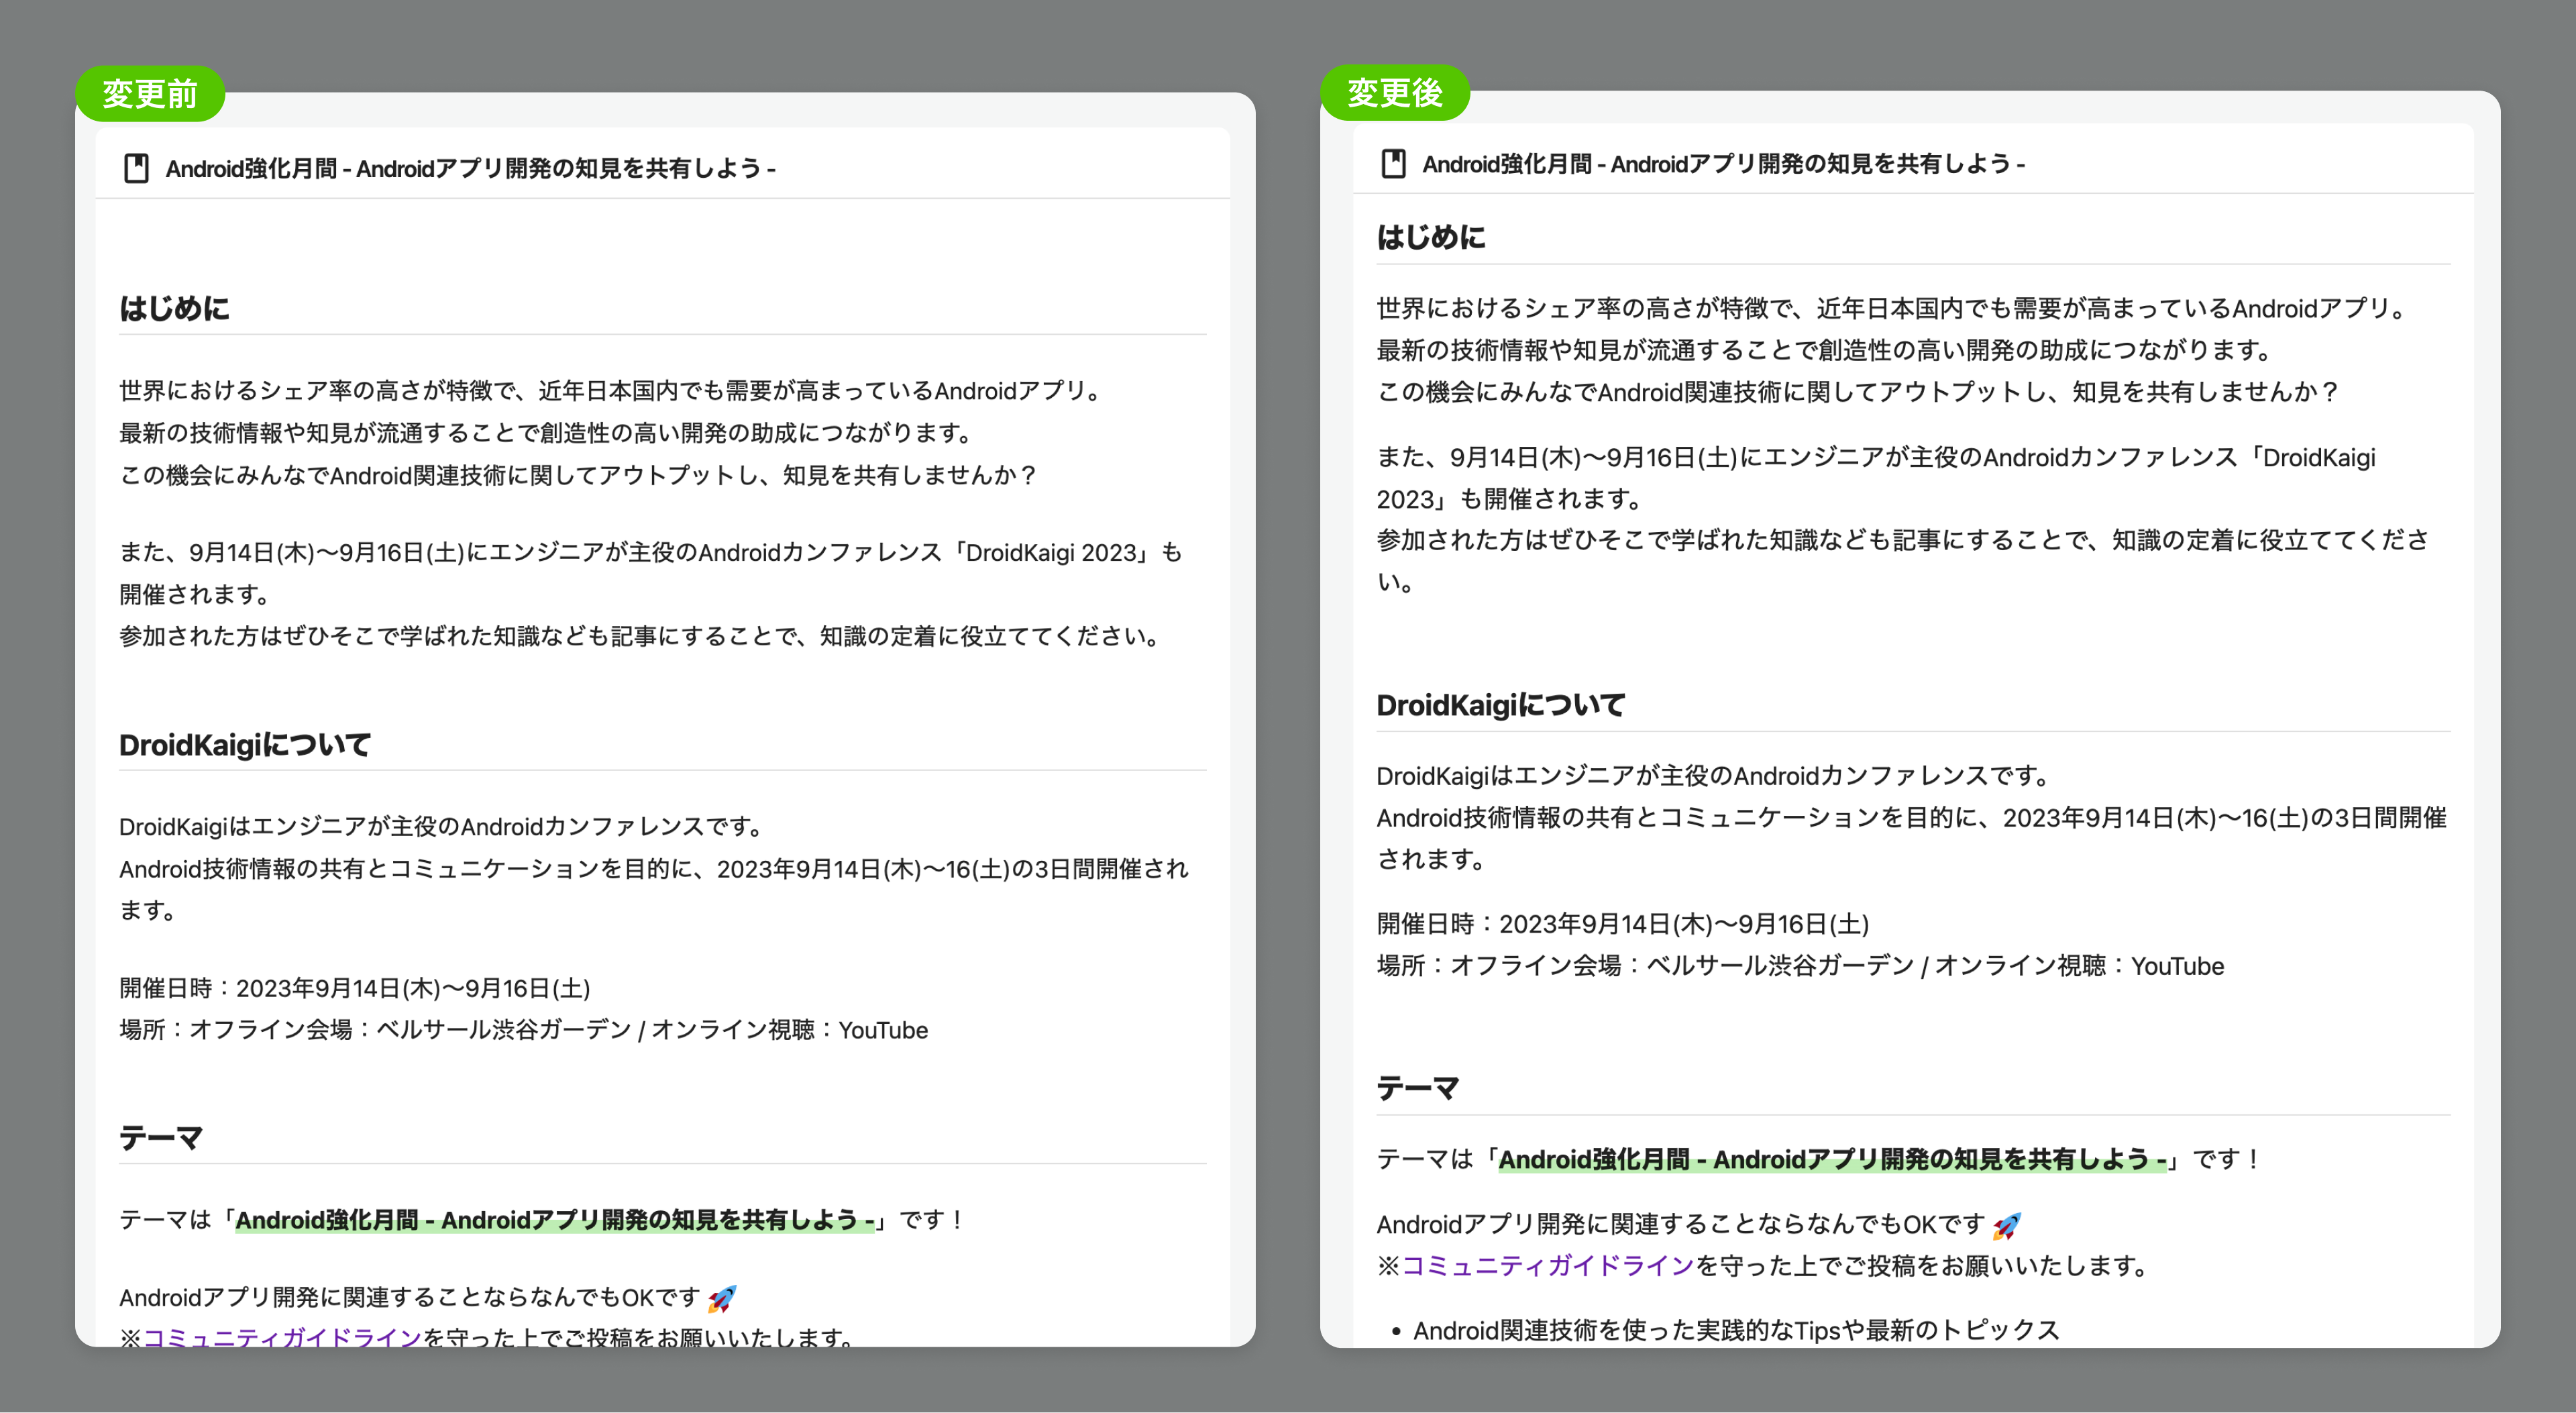Click the left panel's Android強化月間 title text
The height and width of the screenshot is (1413, 2576).
click(470, 168)
